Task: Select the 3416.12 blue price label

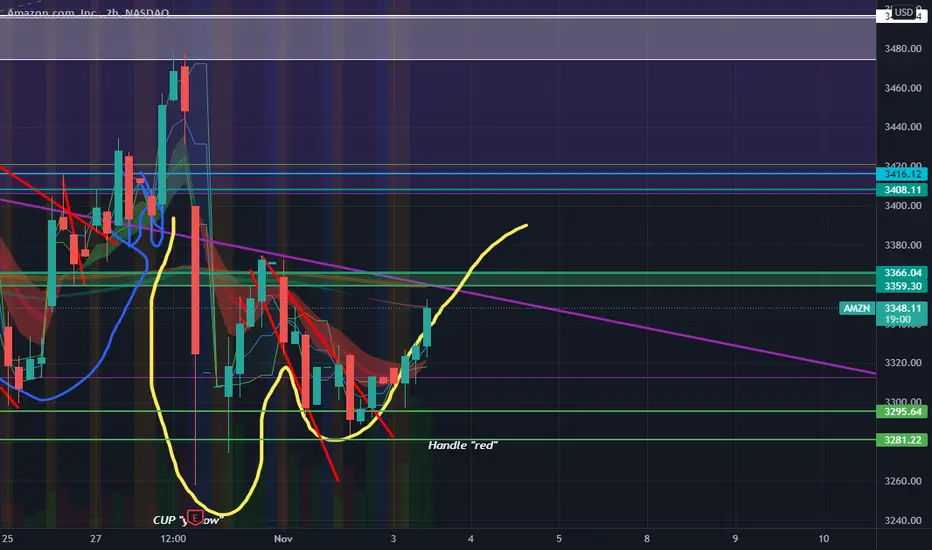Action: click(902, 174)
